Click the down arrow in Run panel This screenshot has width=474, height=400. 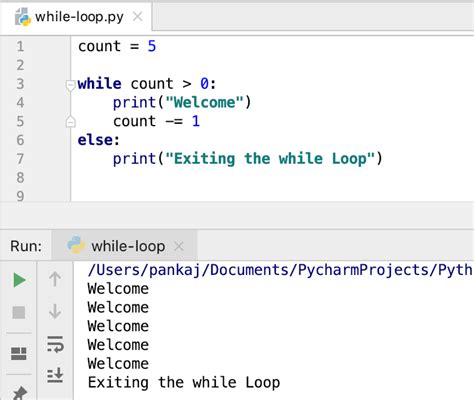(x=55, y=311)
